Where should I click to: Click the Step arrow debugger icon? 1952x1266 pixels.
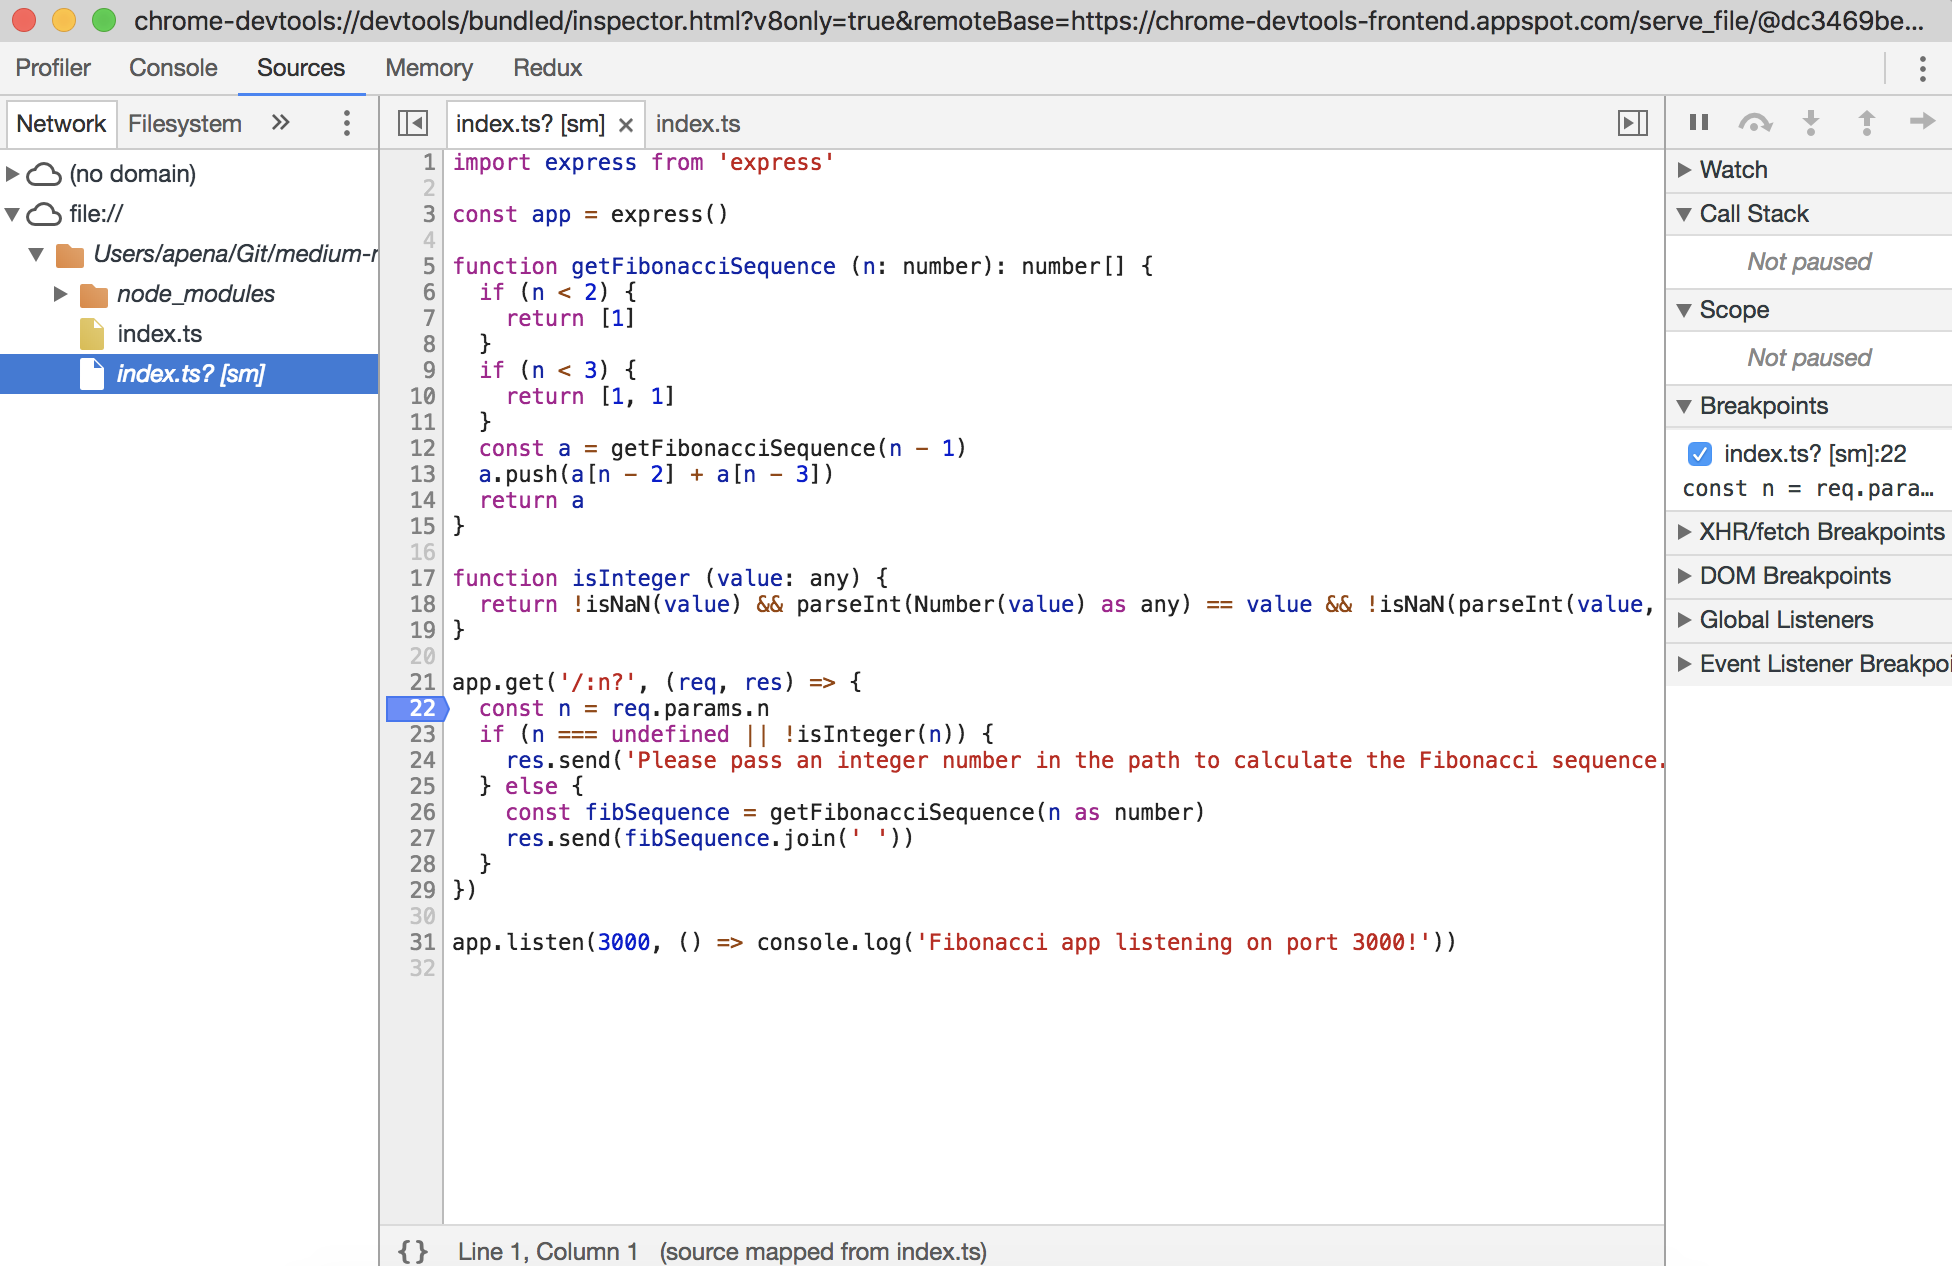pyautogui.click(x=1922, y=122)
